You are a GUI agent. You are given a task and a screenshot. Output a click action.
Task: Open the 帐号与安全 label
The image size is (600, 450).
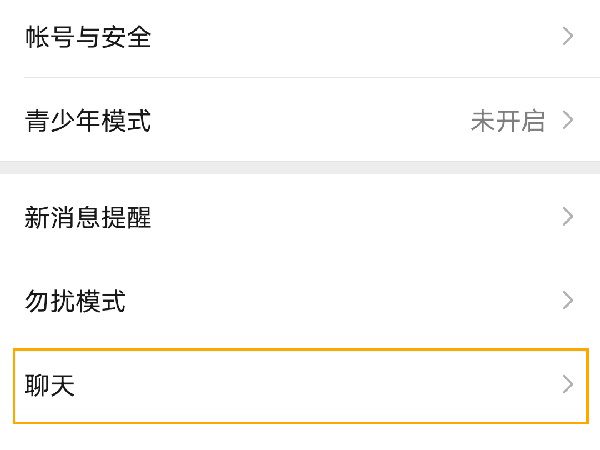click(88, 38)
